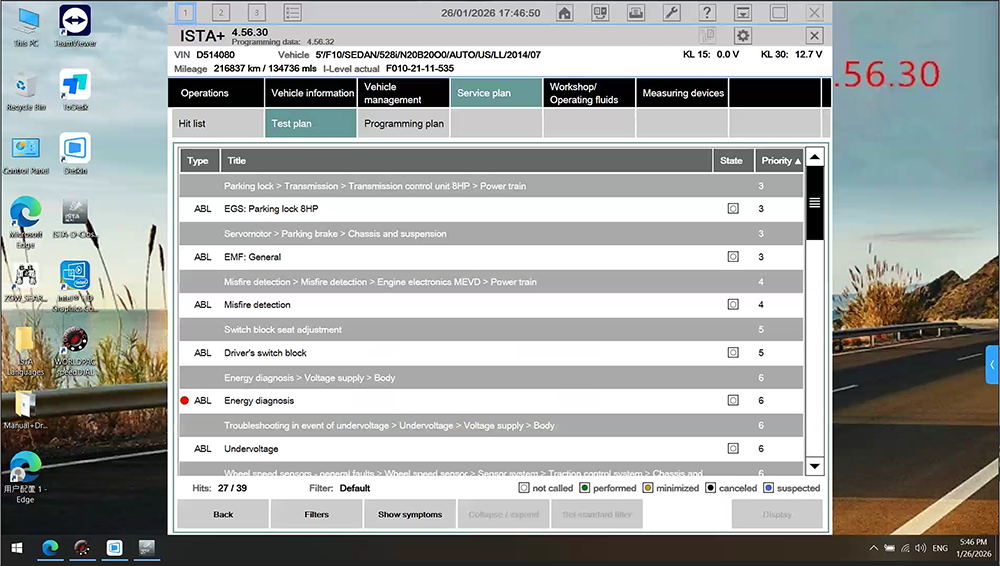
Task: Click scrollbar up arrow in test plan
Action: pos(814,157)
